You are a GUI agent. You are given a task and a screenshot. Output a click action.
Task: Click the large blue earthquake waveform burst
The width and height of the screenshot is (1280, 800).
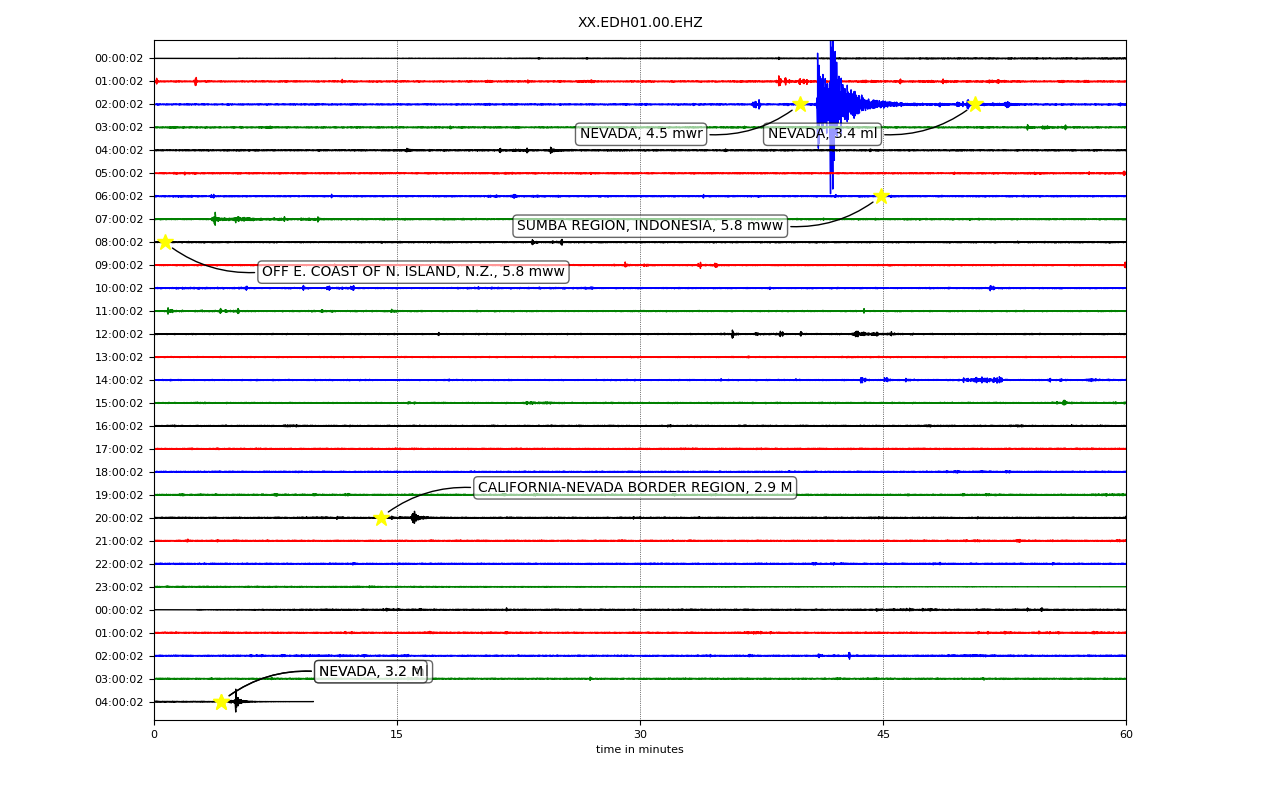(x=832, y=110)
